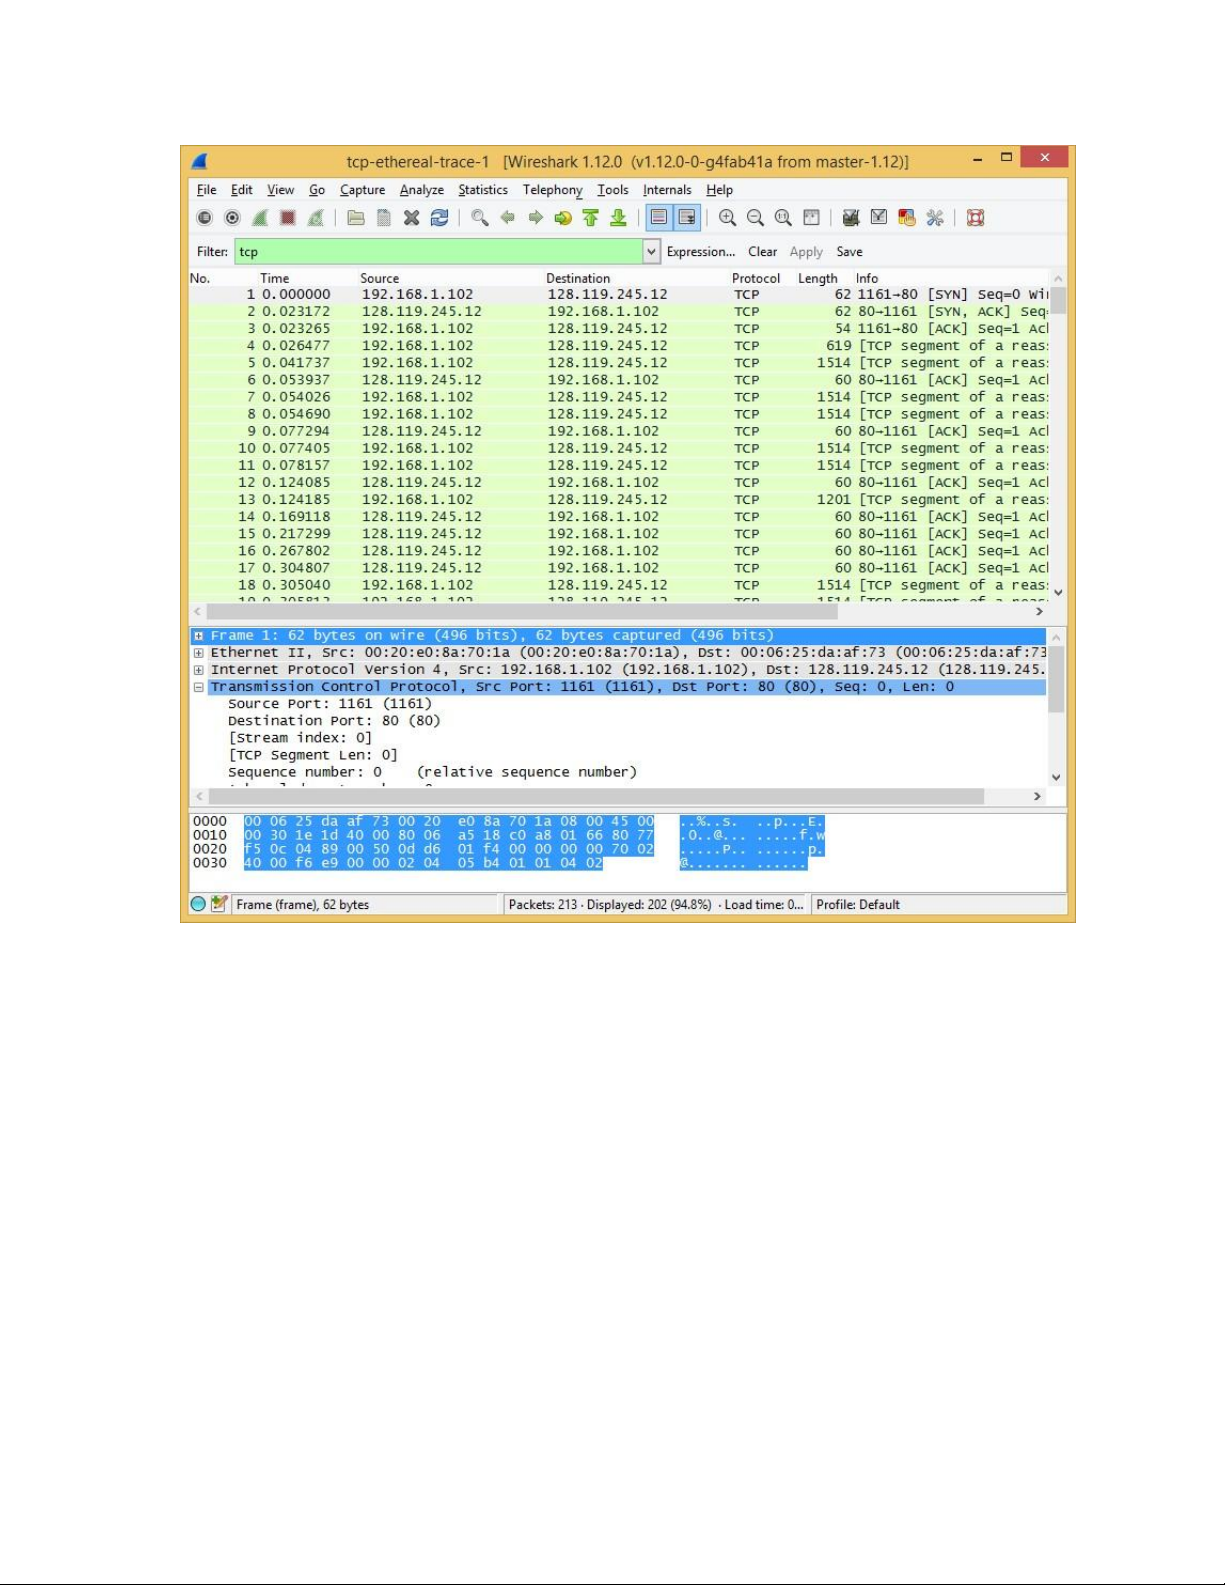Sort packets by the Protocol column header
Screen dimensions: 1225x1585
(756, 278)
